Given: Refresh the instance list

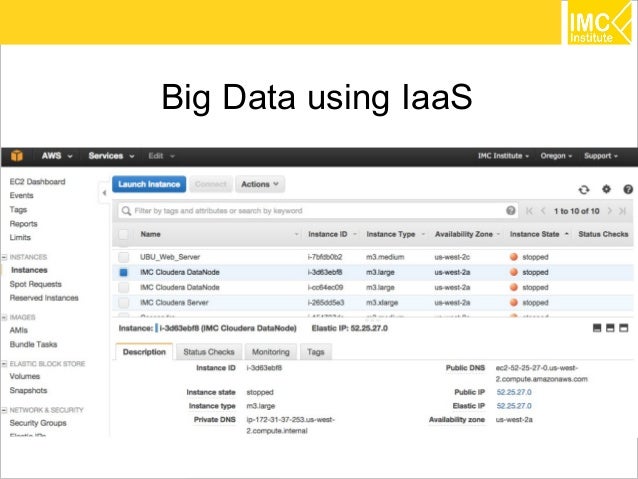Looking at the screenshot, I should [x=584, y=190].
